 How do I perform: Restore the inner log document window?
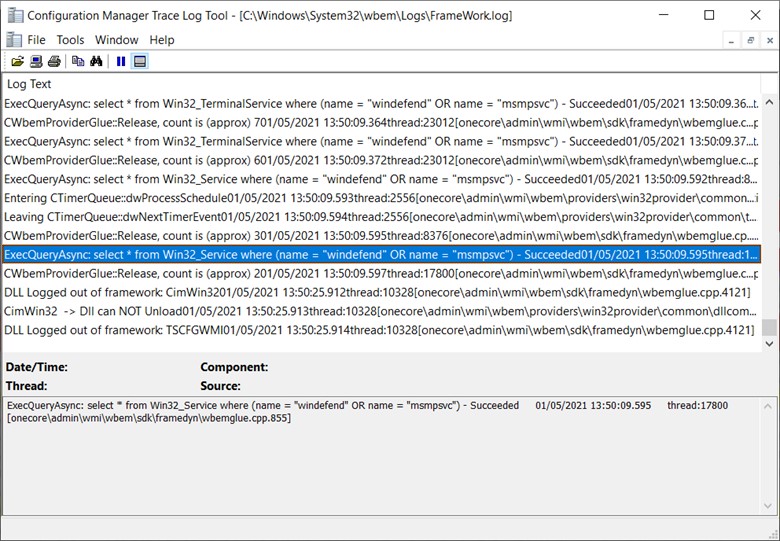pos(751,40)
